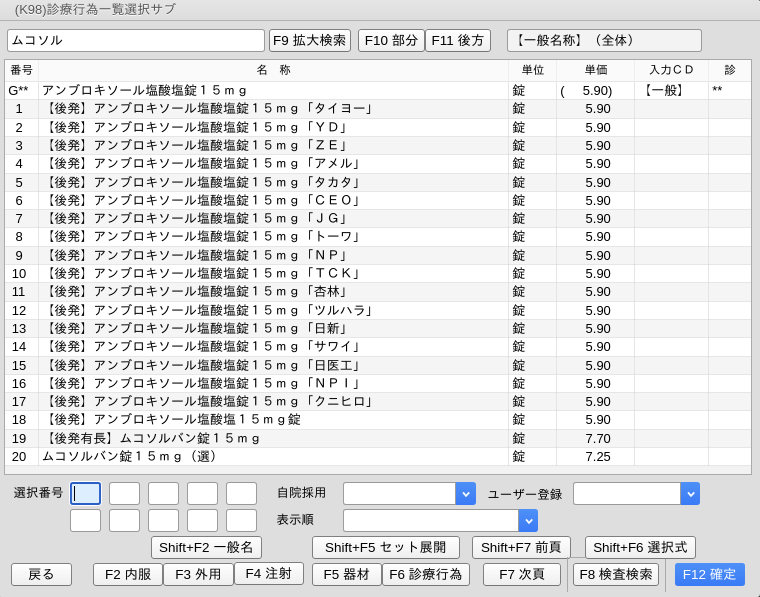The width and height of the screenshot is (760, 597).
Task: Pick row 14 「サワイ」 generic entry
Action: (272, 346)
